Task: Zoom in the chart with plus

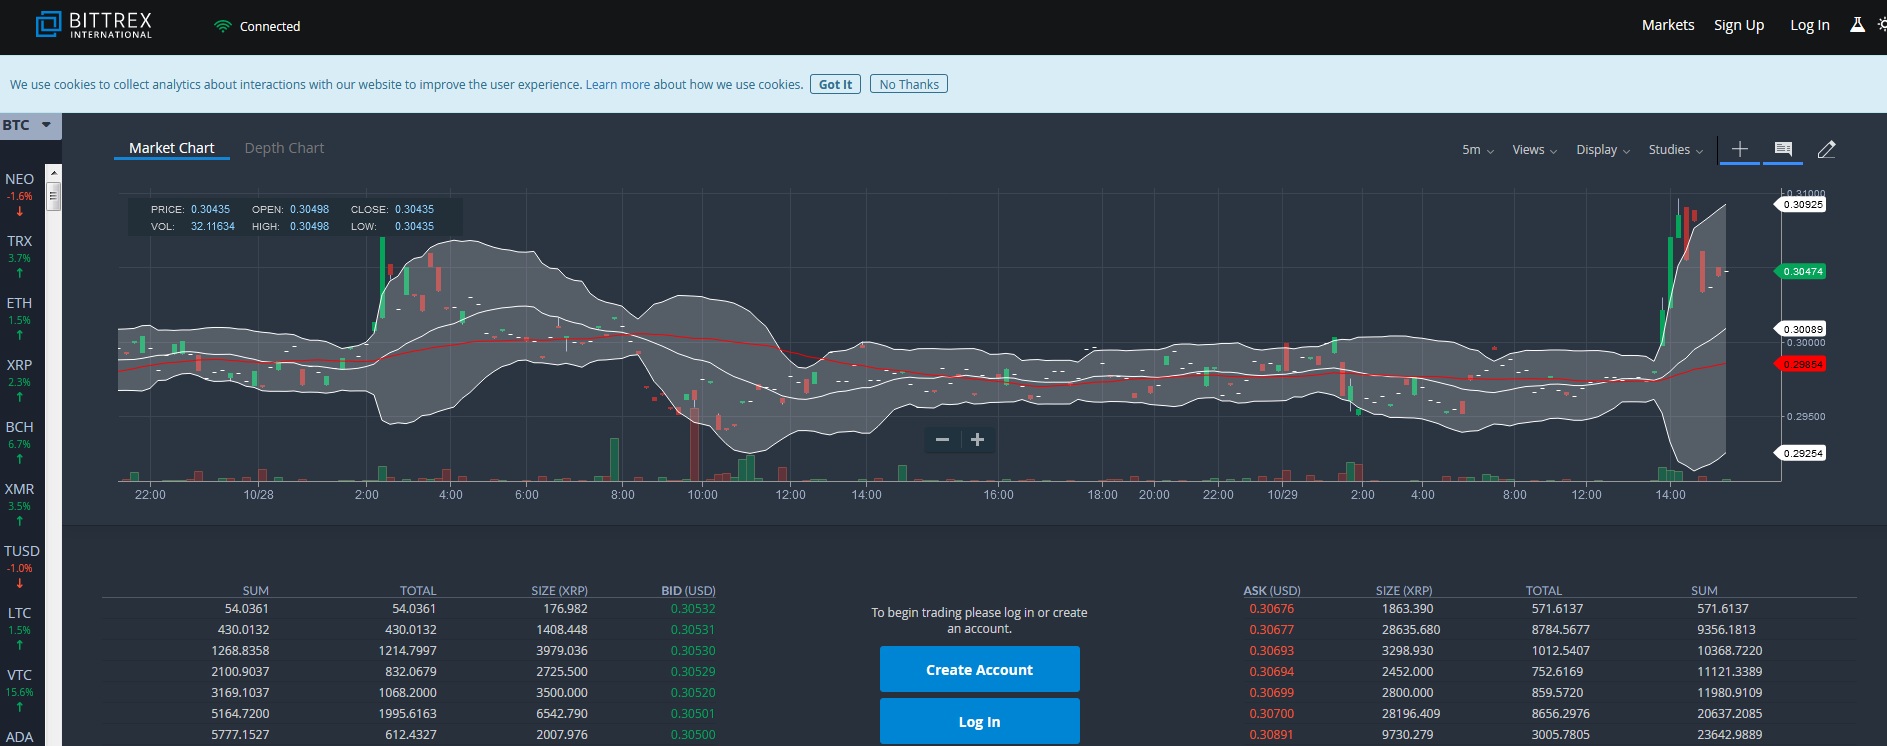Action: click(x=978, y=439)
